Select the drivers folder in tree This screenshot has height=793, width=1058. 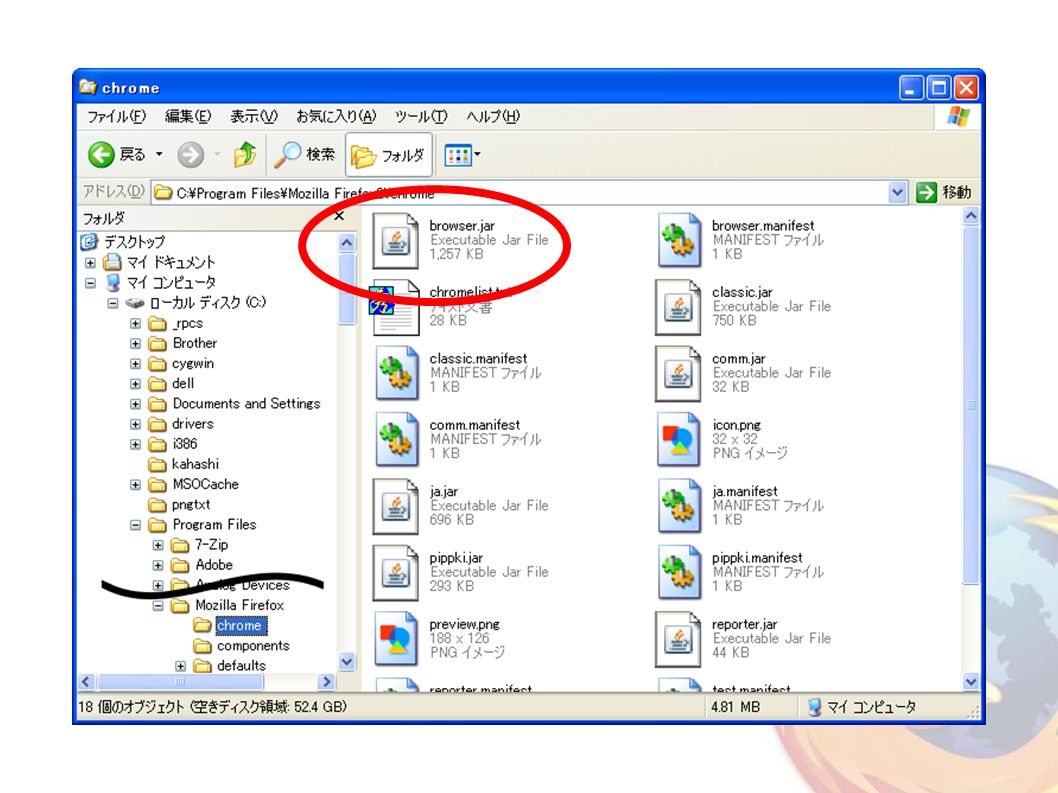click(x=192, y=424)
